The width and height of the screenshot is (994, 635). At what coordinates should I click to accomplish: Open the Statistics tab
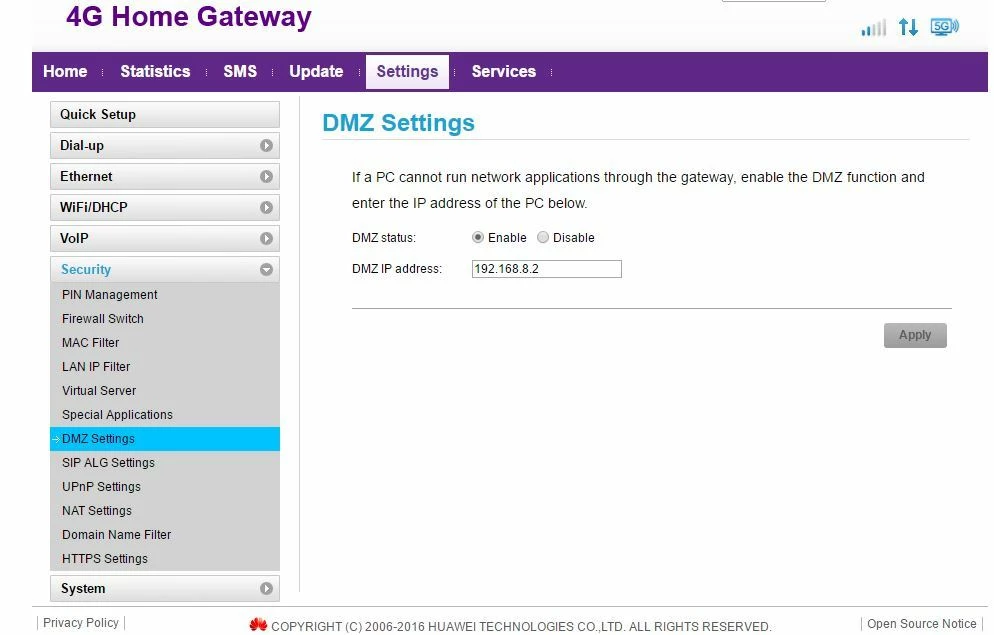(x=155, y=72)
